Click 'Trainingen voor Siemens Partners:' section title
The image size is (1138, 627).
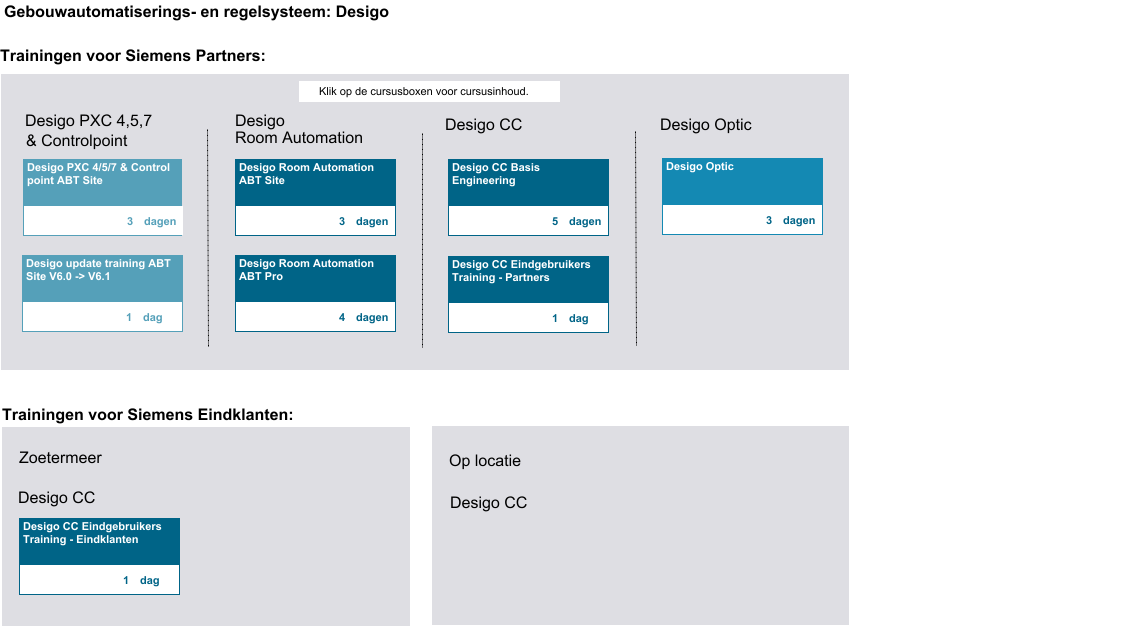133,56
